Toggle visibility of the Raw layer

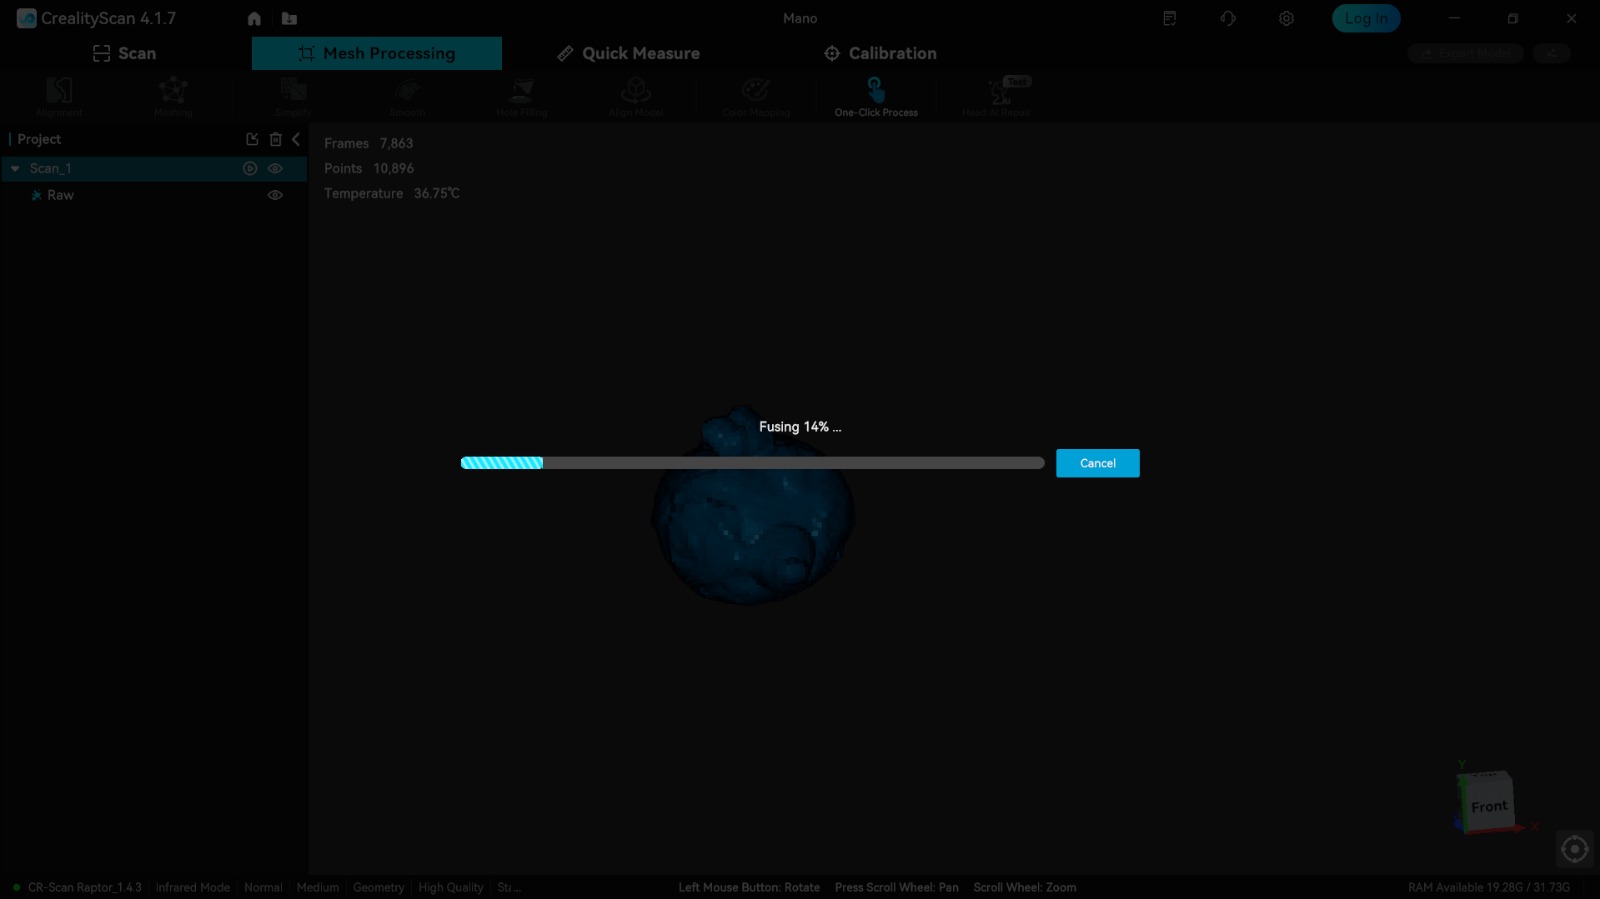pos(275,195)
